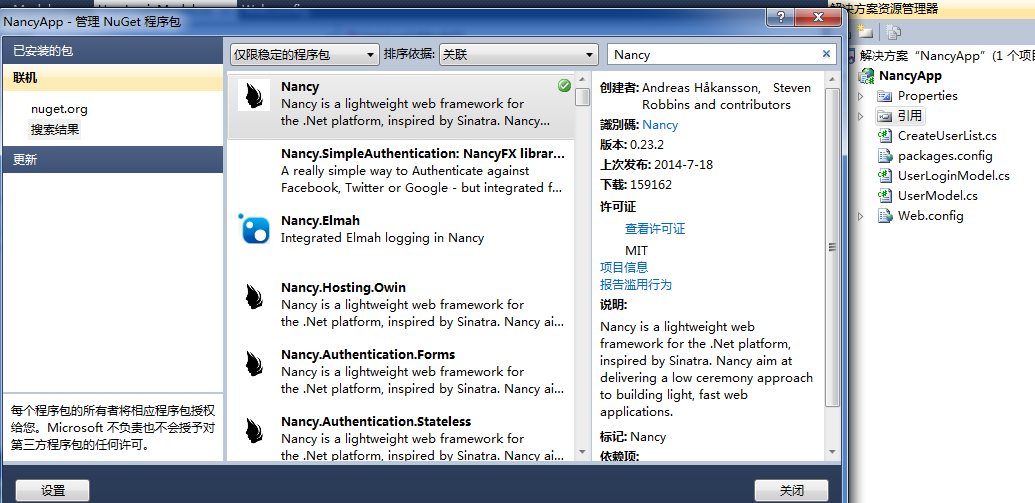This screenshot has height=503, width=1035.
Task: Click the 上次发布: 2014-7-18 date text
Action: tap(656, 165)
